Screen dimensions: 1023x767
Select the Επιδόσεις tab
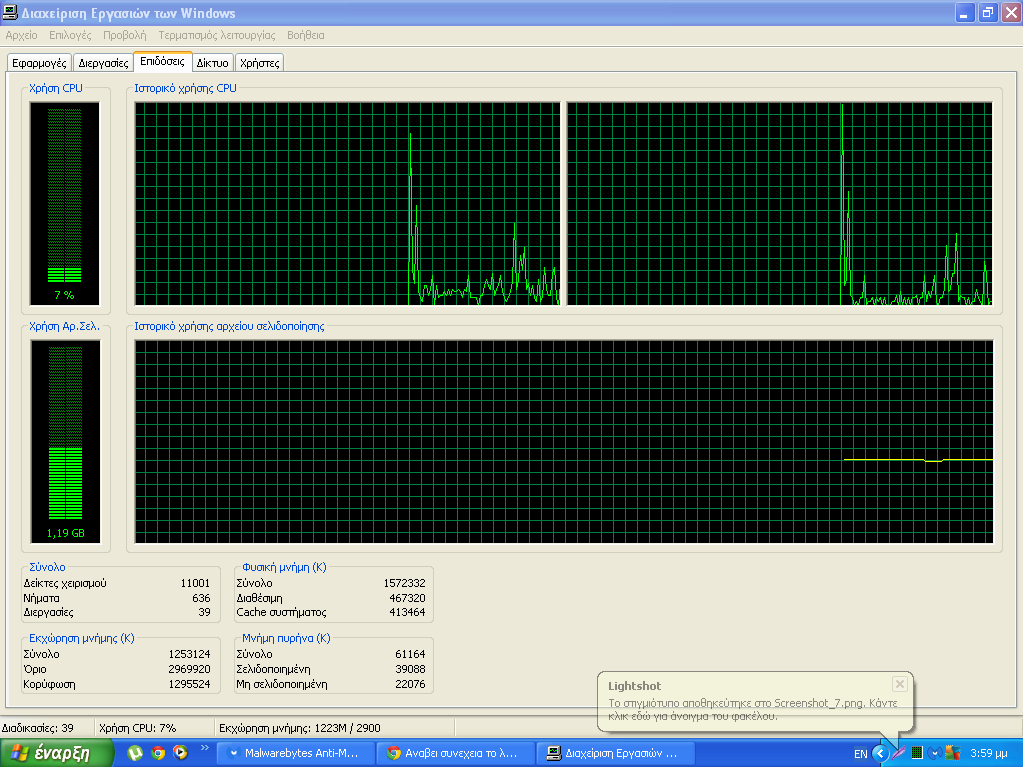pos(162,61)
